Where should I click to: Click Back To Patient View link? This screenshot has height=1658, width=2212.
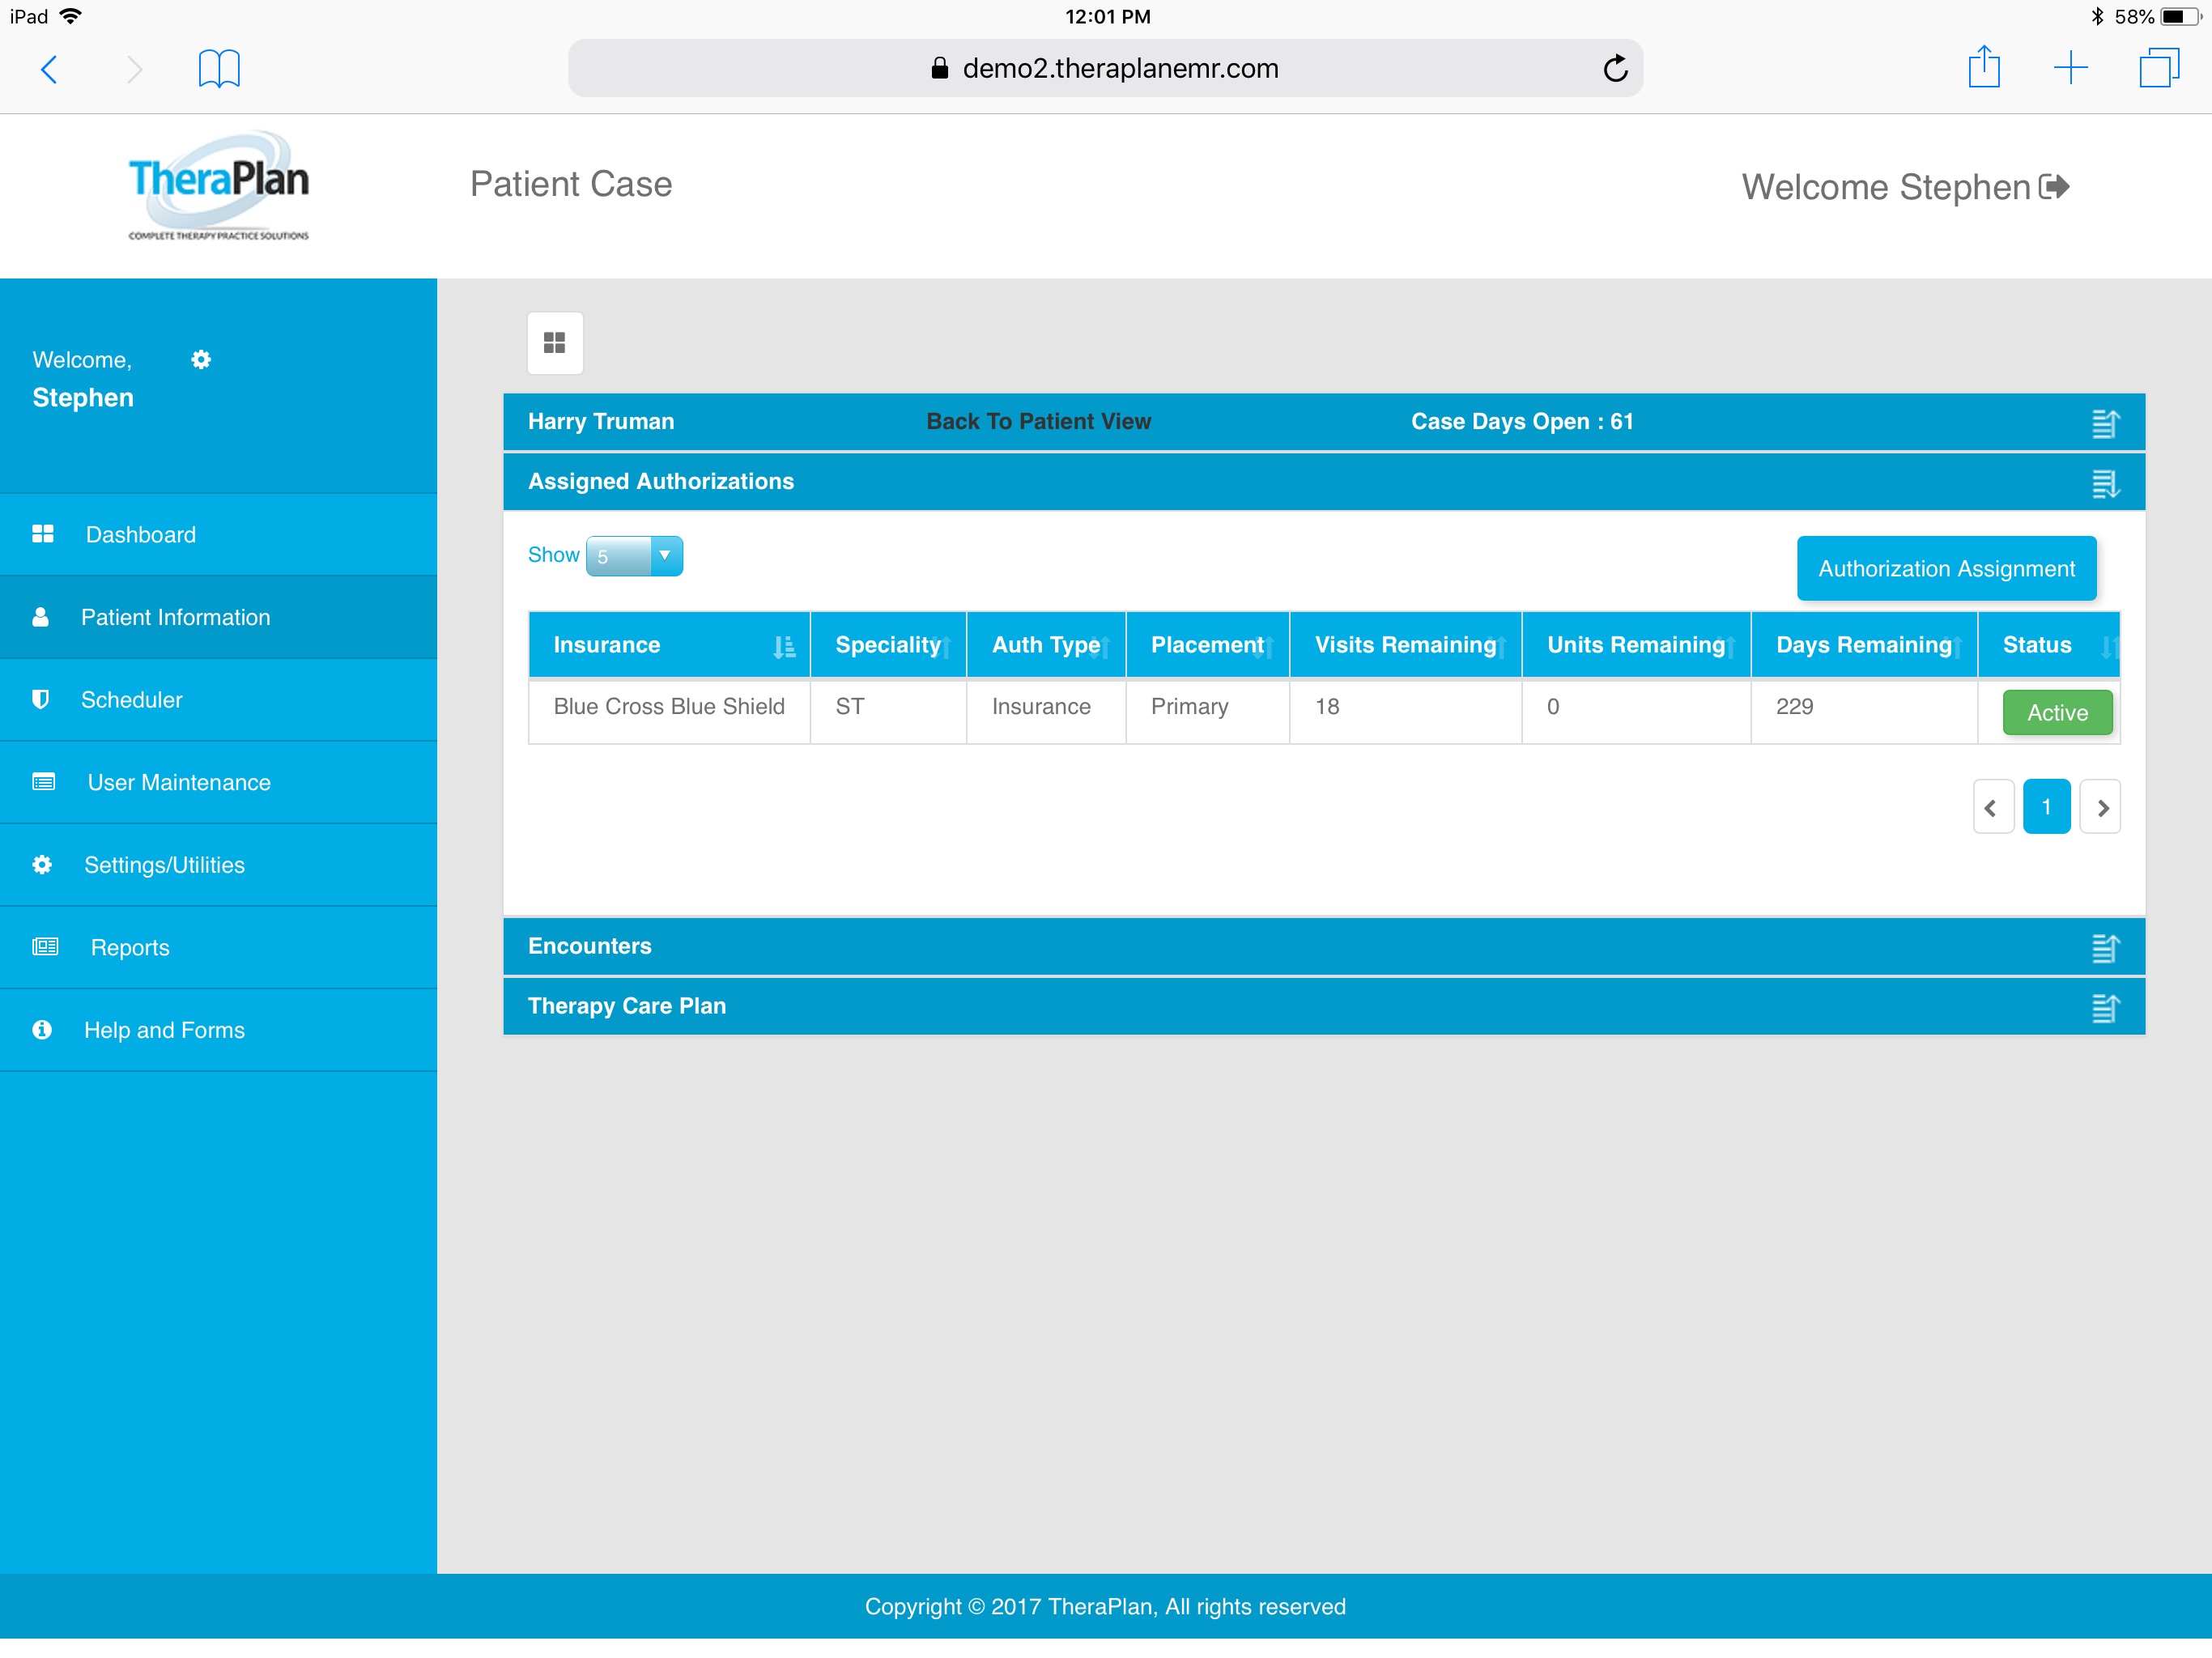coord(1038,421)
